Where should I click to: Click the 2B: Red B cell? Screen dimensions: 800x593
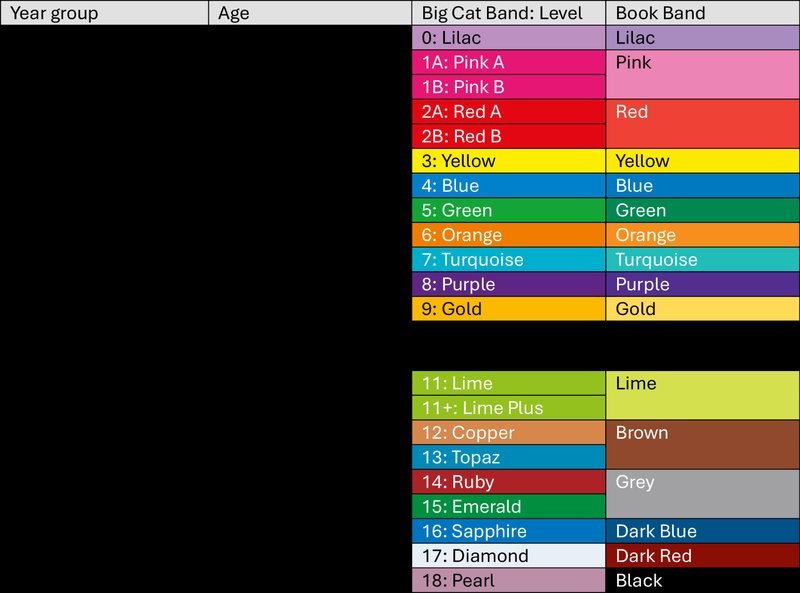[509, 136]
